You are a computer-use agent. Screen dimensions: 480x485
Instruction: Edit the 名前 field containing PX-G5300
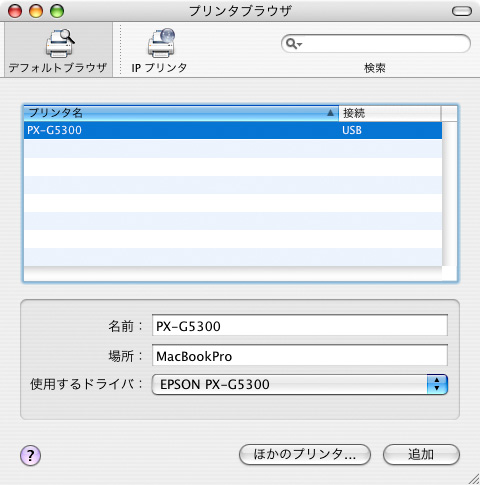299,325
